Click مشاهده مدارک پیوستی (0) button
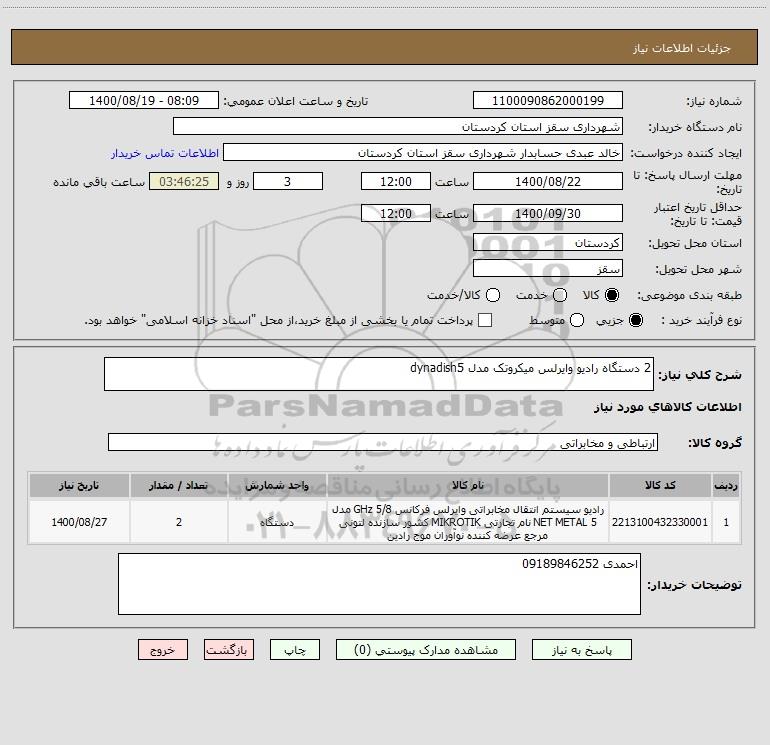The width and height of the screenshot is (770, 745). coord(426,650)
